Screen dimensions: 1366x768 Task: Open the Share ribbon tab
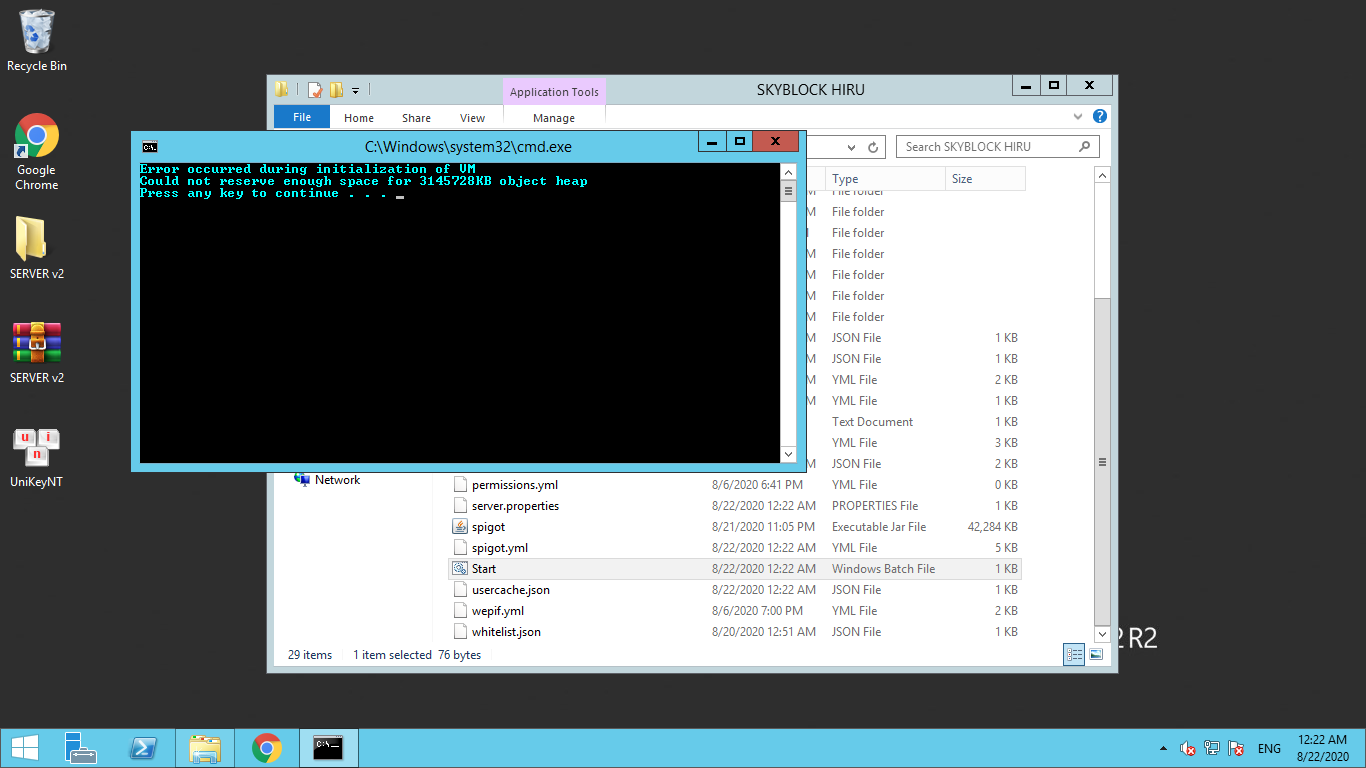pyautogui.click(x=416, y=118)
